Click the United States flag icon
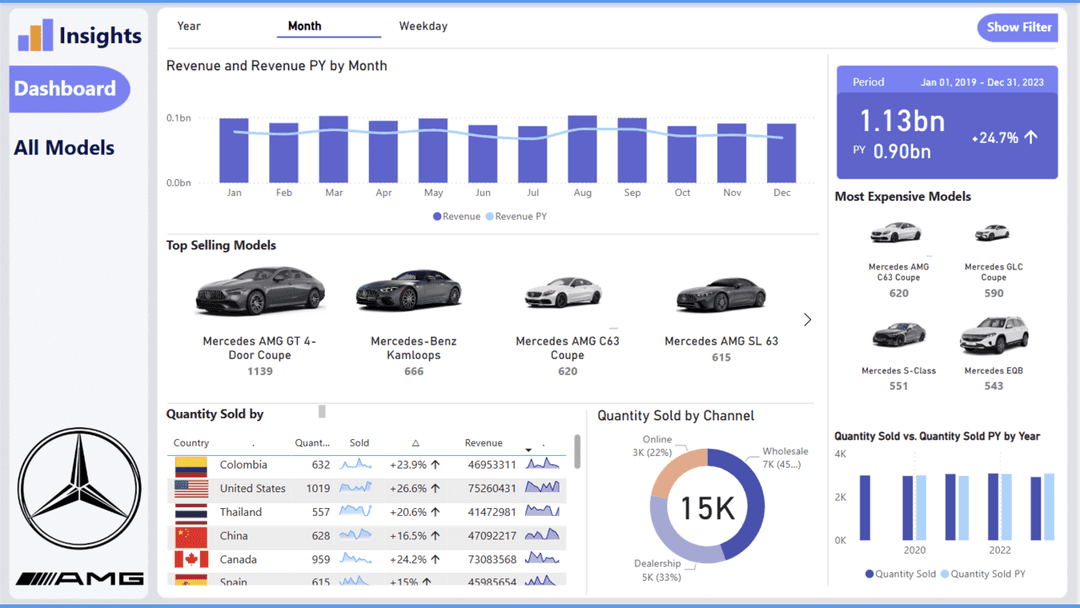 [x=191, y=489]
